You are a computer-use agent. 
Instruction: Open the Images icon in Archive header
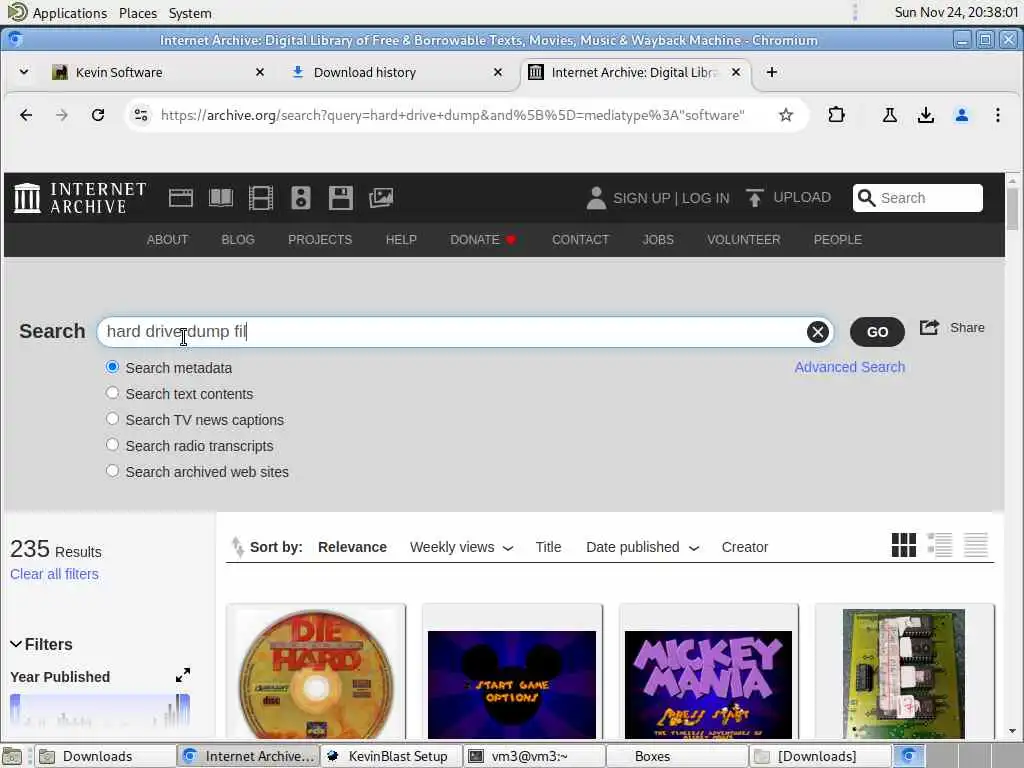(x=381, y=198)
